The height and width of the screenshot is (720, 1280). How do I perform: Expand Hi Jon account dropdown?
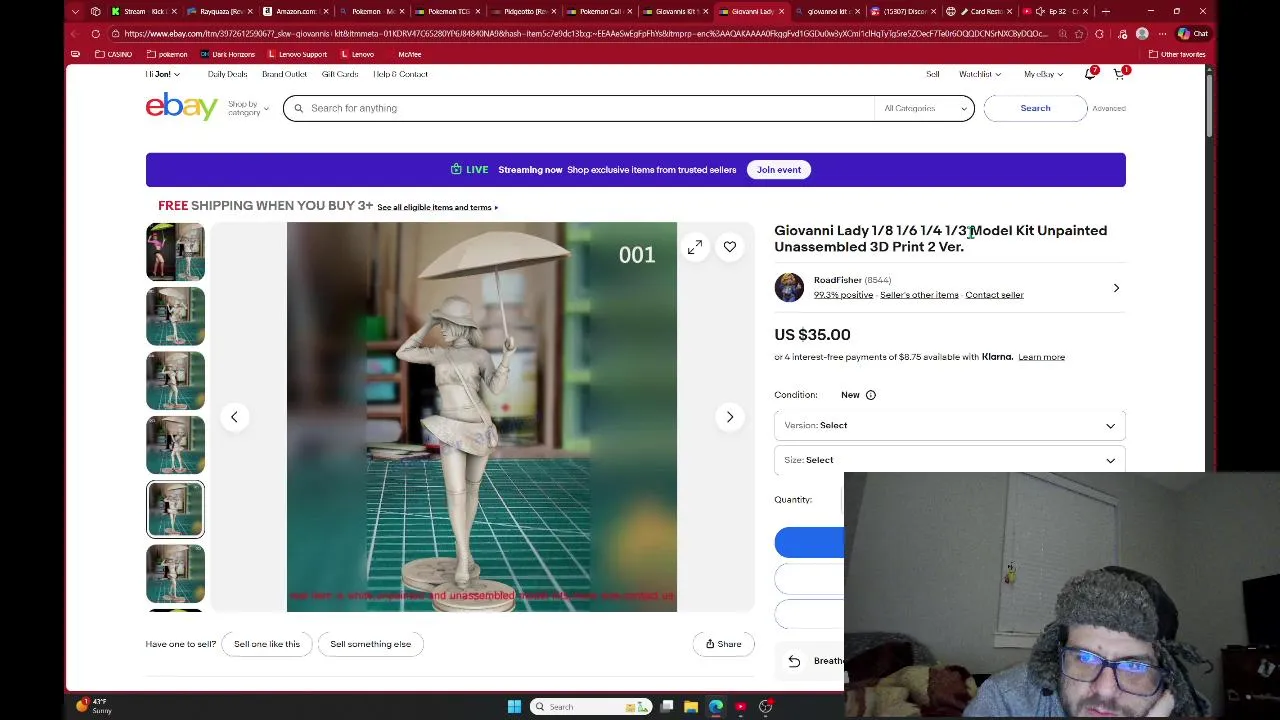(x=163, y=74)
